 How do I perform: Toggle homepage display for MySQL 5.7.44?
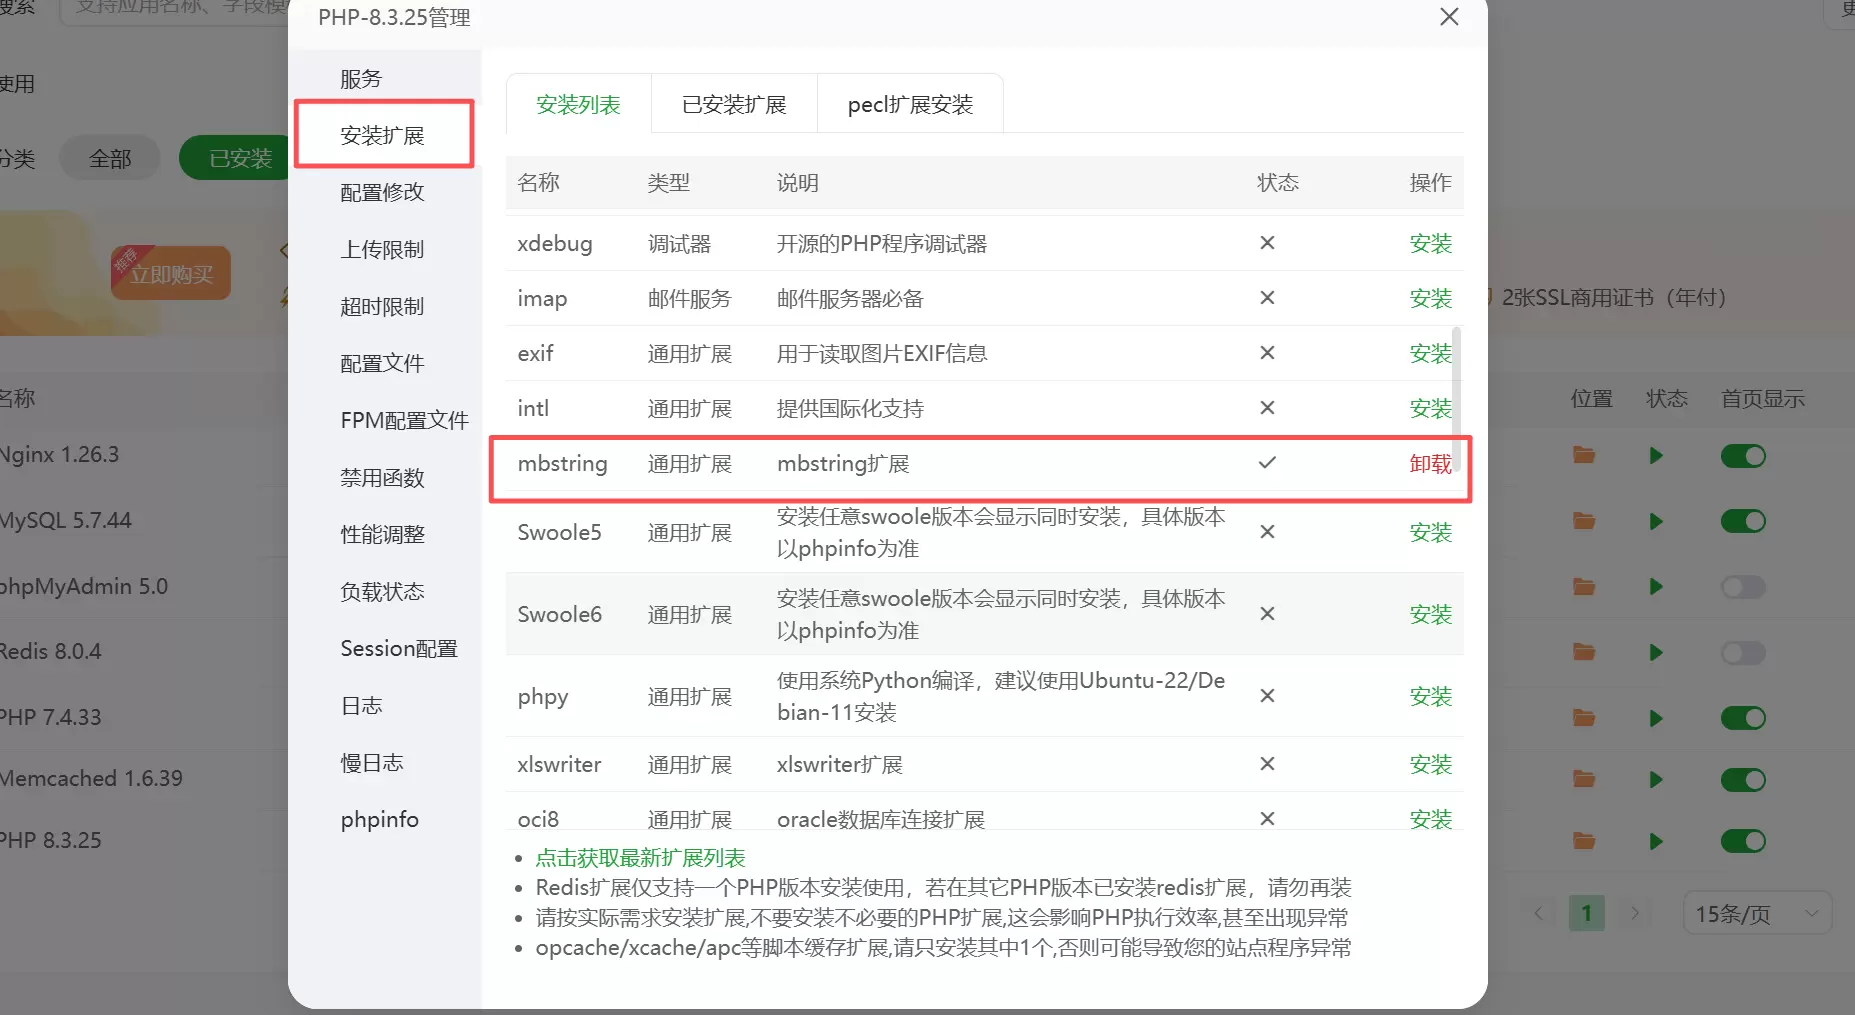pos(1743,521)
